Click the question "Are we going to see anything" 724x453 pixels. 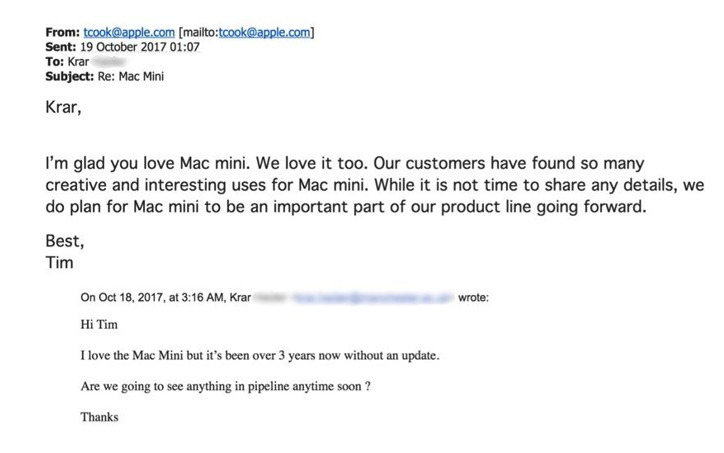point(227,386)
